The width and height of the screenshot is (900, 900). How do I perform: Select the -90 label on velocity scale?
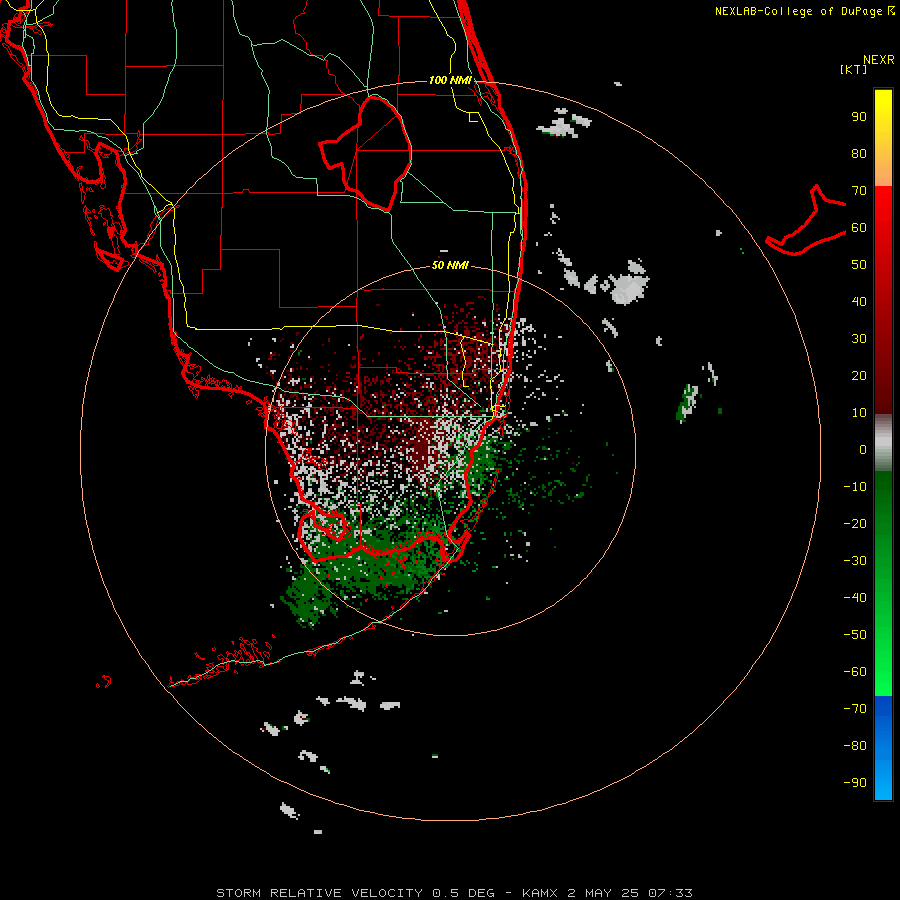(855, 783)
